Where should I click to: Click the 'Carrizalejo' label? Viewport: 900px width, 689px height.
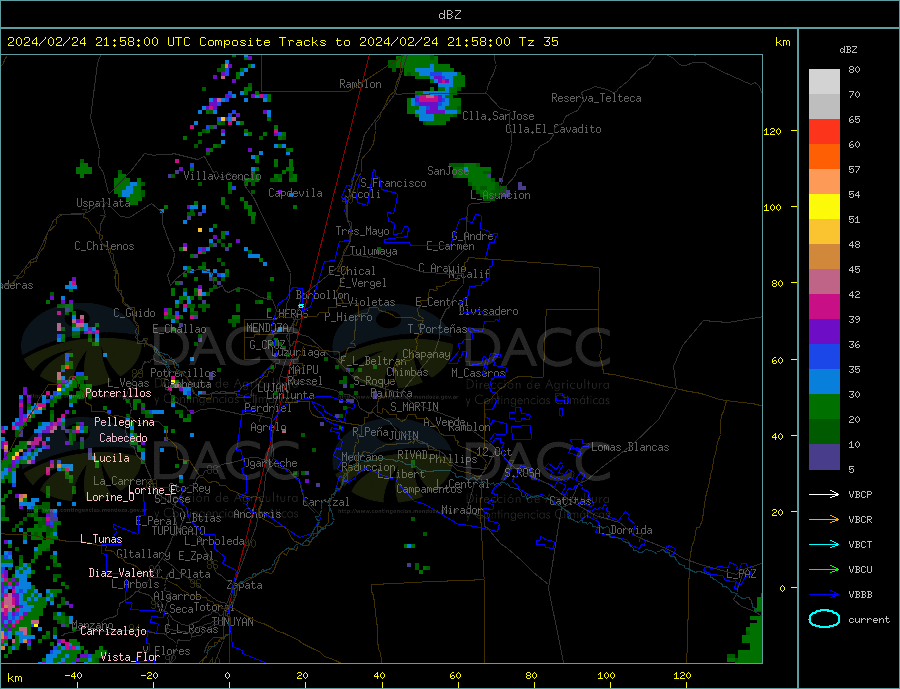(113, 632)
